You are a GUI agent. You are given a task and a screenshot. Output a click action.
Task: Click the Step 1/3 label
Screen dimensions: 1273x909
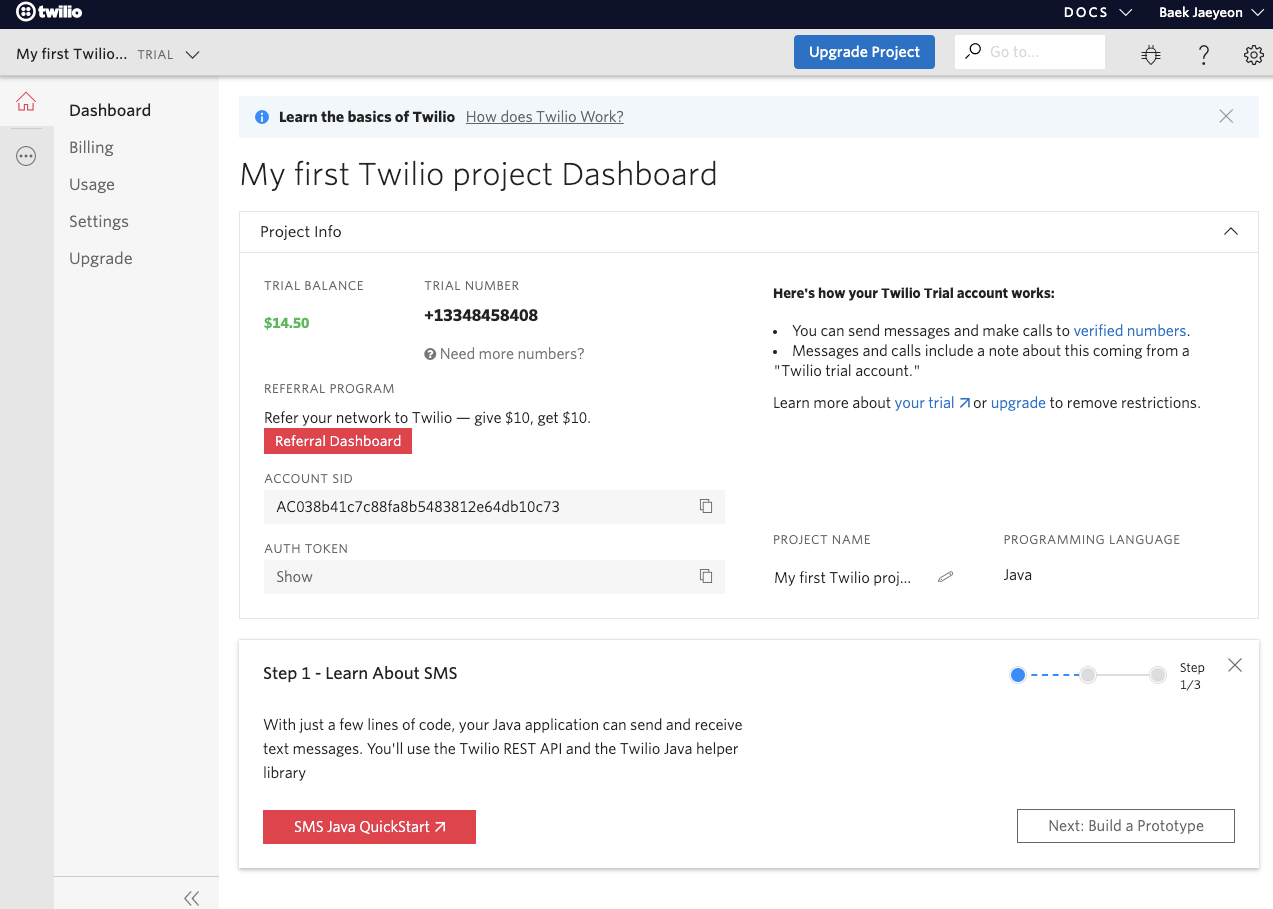1191,676
